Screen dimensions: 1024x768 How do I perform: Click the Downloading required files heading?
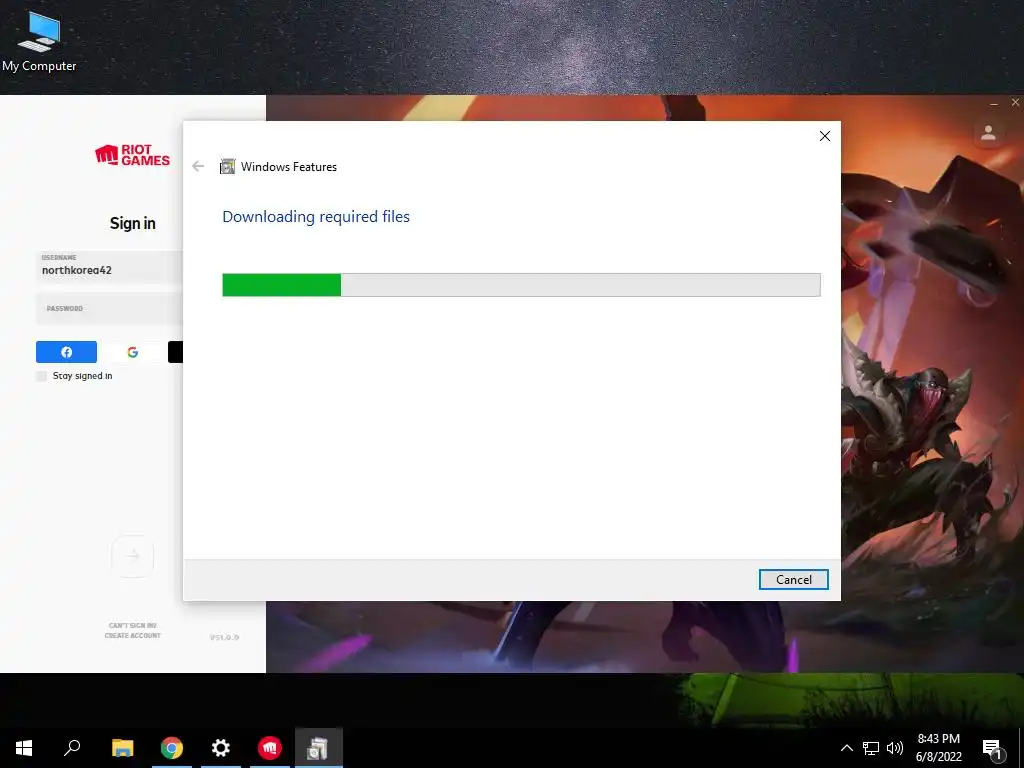pos(316,217)
